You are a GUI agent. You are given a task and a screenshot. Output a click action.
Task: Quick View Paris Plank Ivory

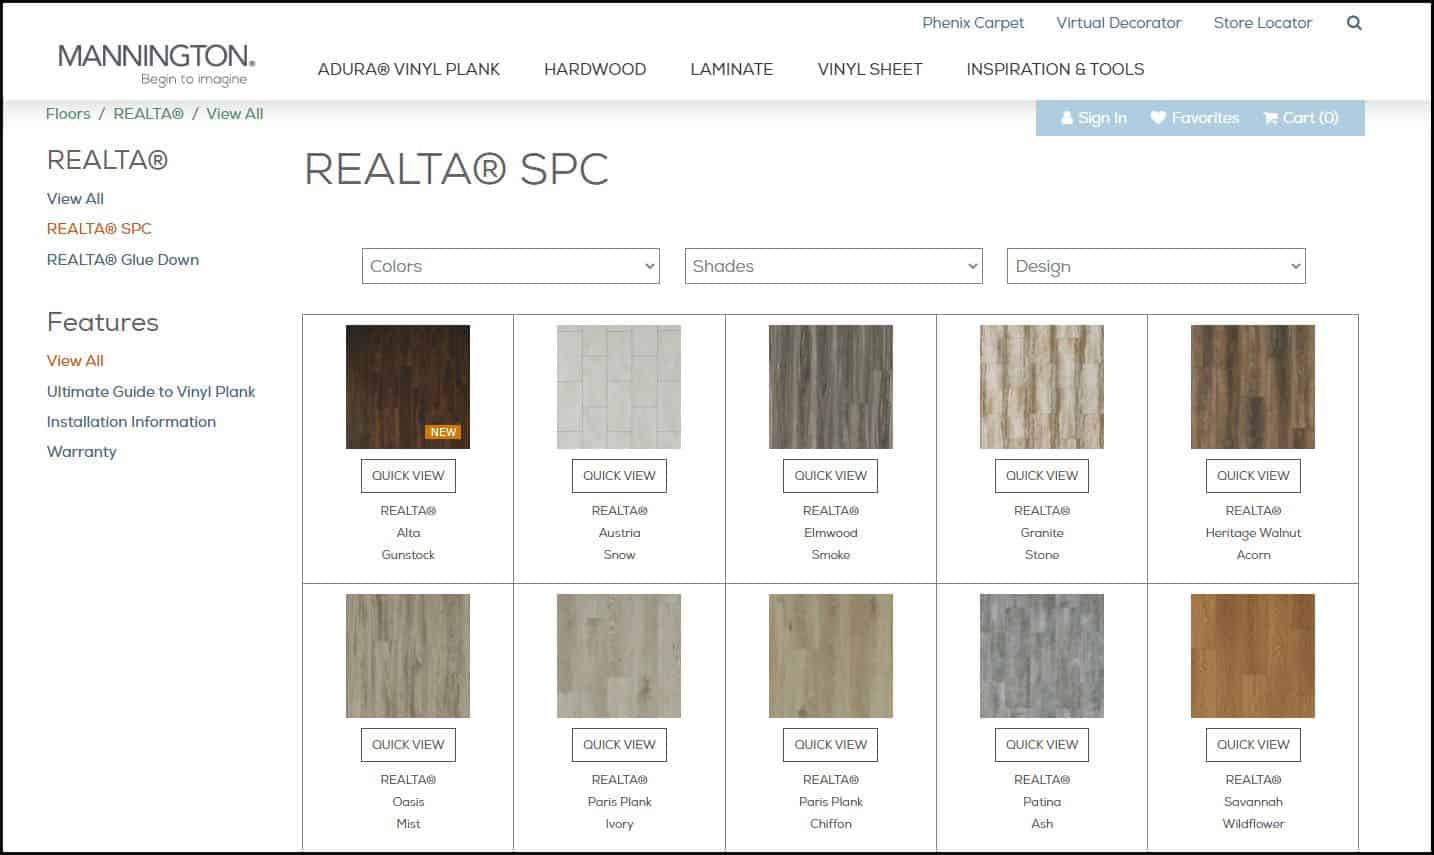[x=619, y=745]
